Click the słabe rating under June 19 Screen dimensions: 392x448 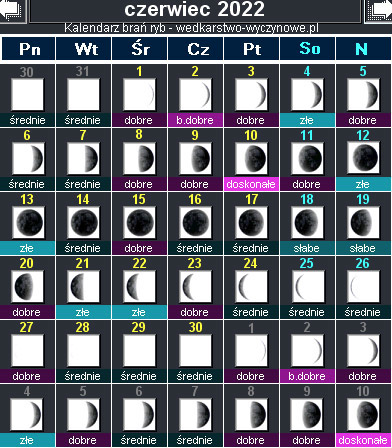(363, 248)
